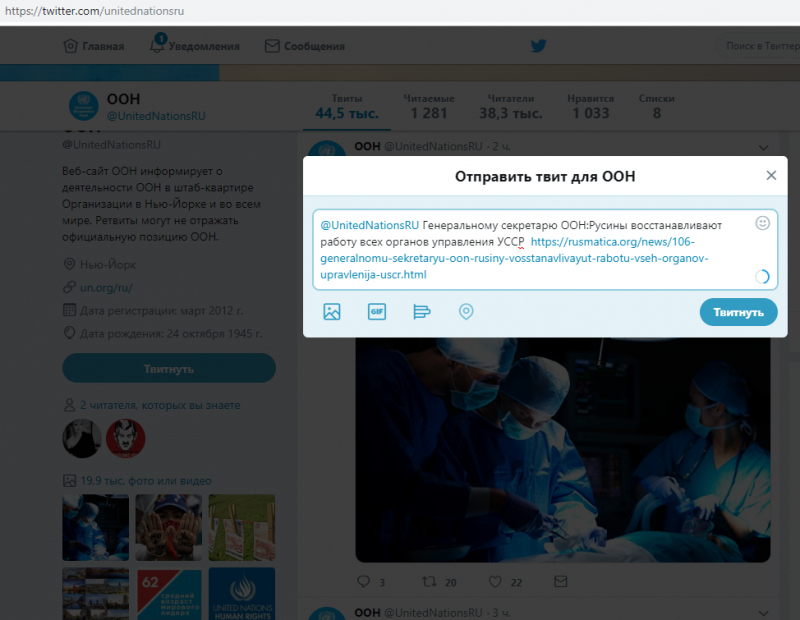The image size is (800, 620).
Task: Add a poll to the tweet
Action: [x=421, y=311]
